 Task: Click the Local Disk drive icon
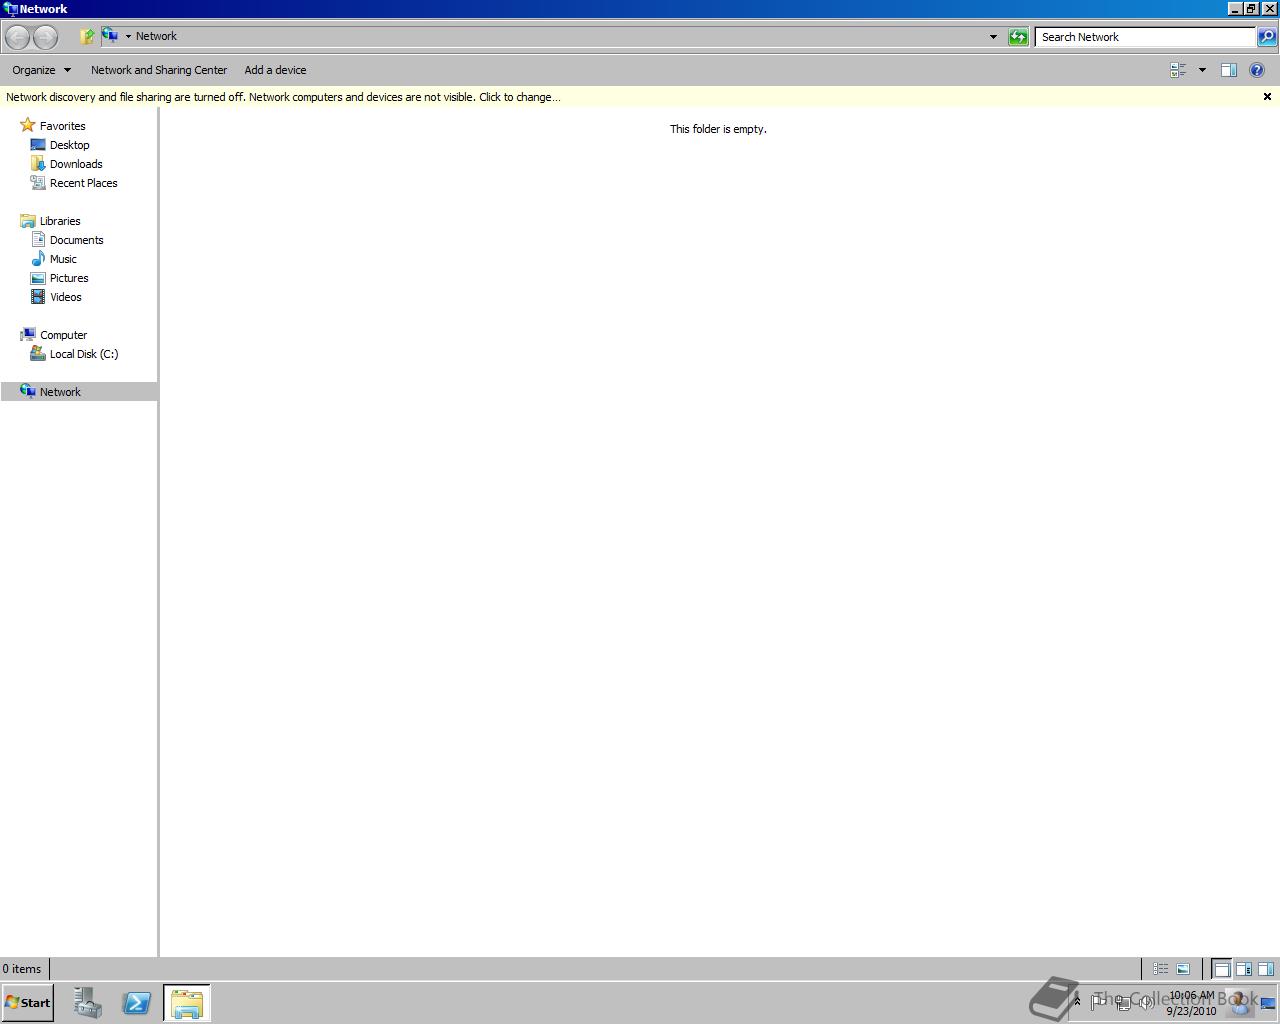38,353
